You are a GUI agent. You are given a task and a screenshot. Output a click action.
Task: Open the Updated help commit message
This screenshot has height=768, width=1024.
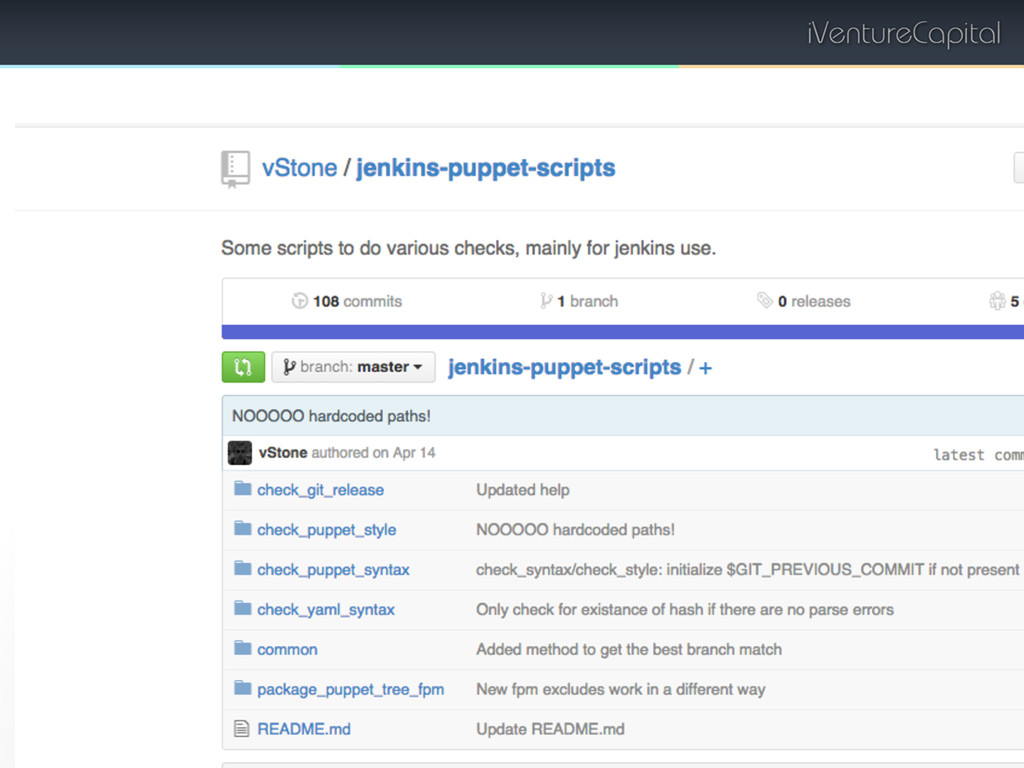coord(522,490)
